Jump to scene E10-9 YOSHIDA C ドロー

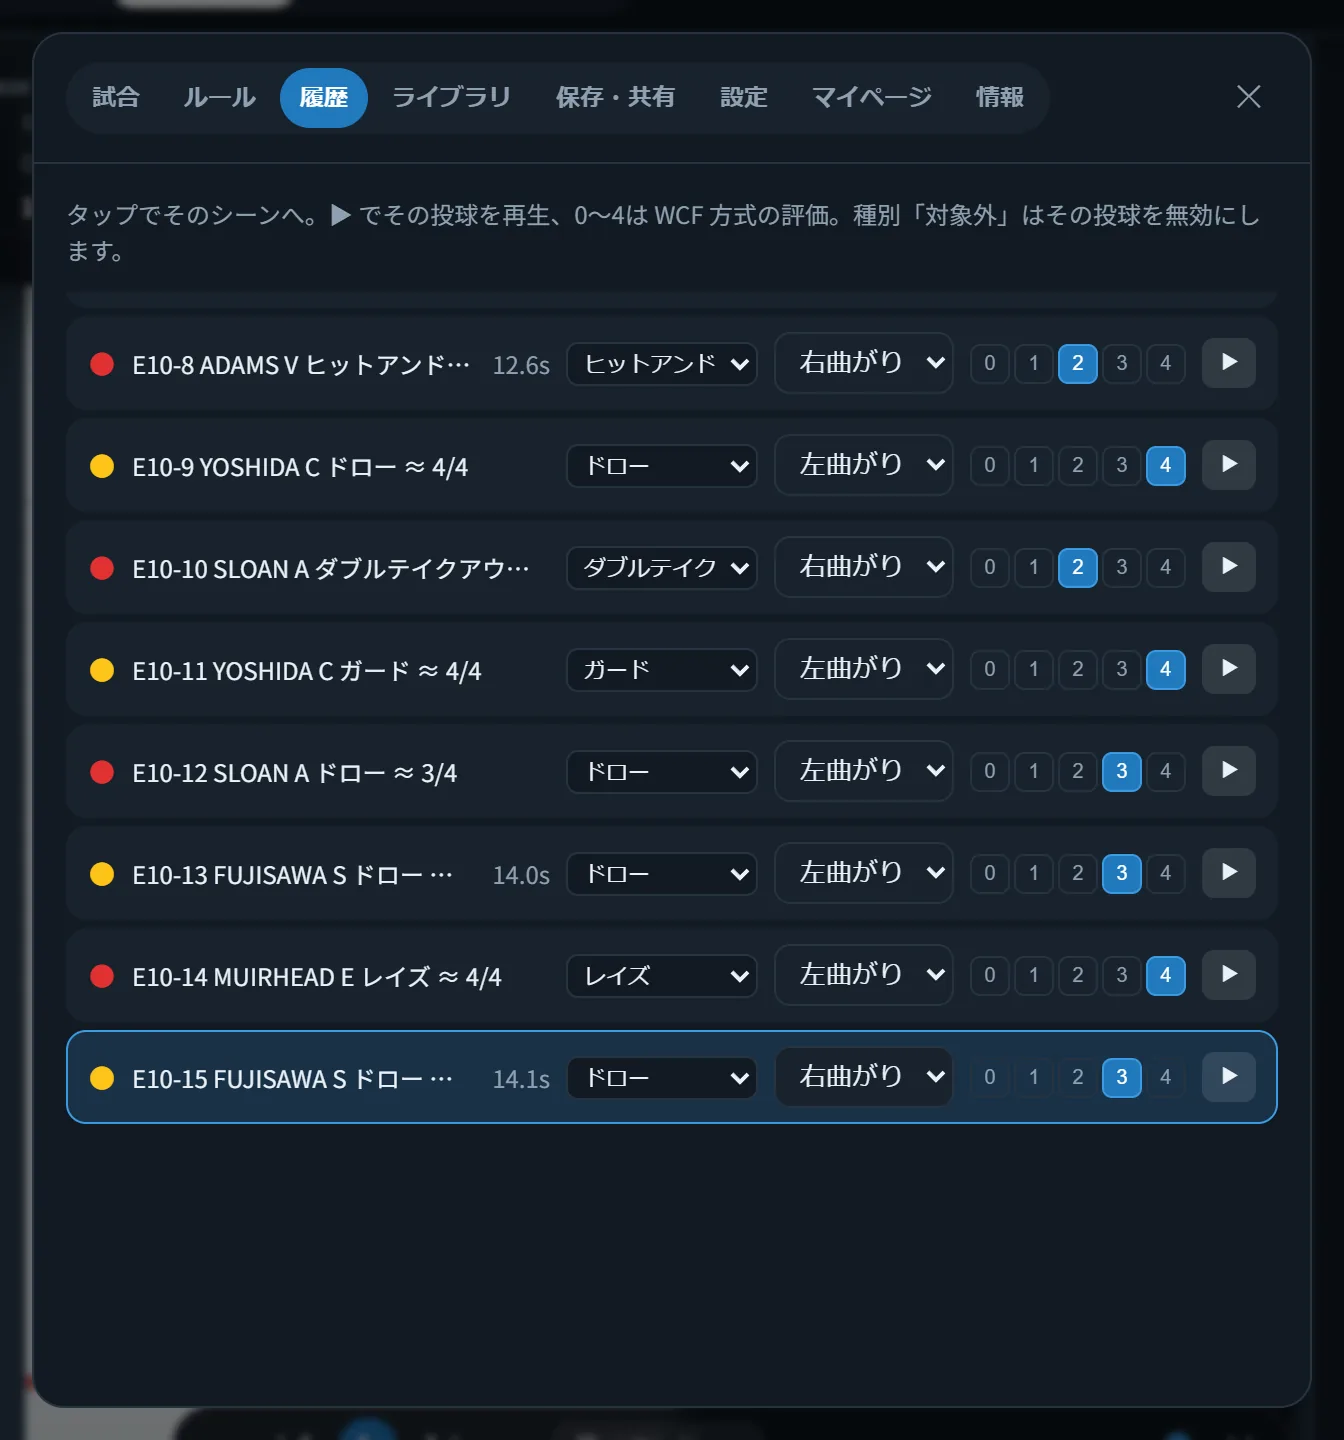[300, 467]
